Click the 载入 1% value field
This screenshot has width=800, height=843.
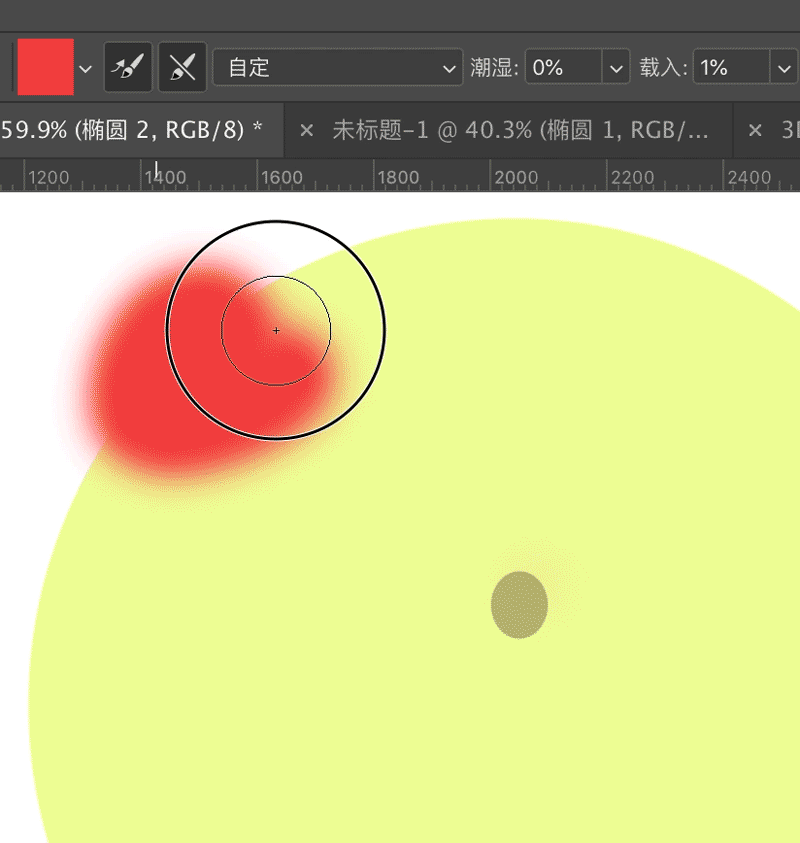731,67
